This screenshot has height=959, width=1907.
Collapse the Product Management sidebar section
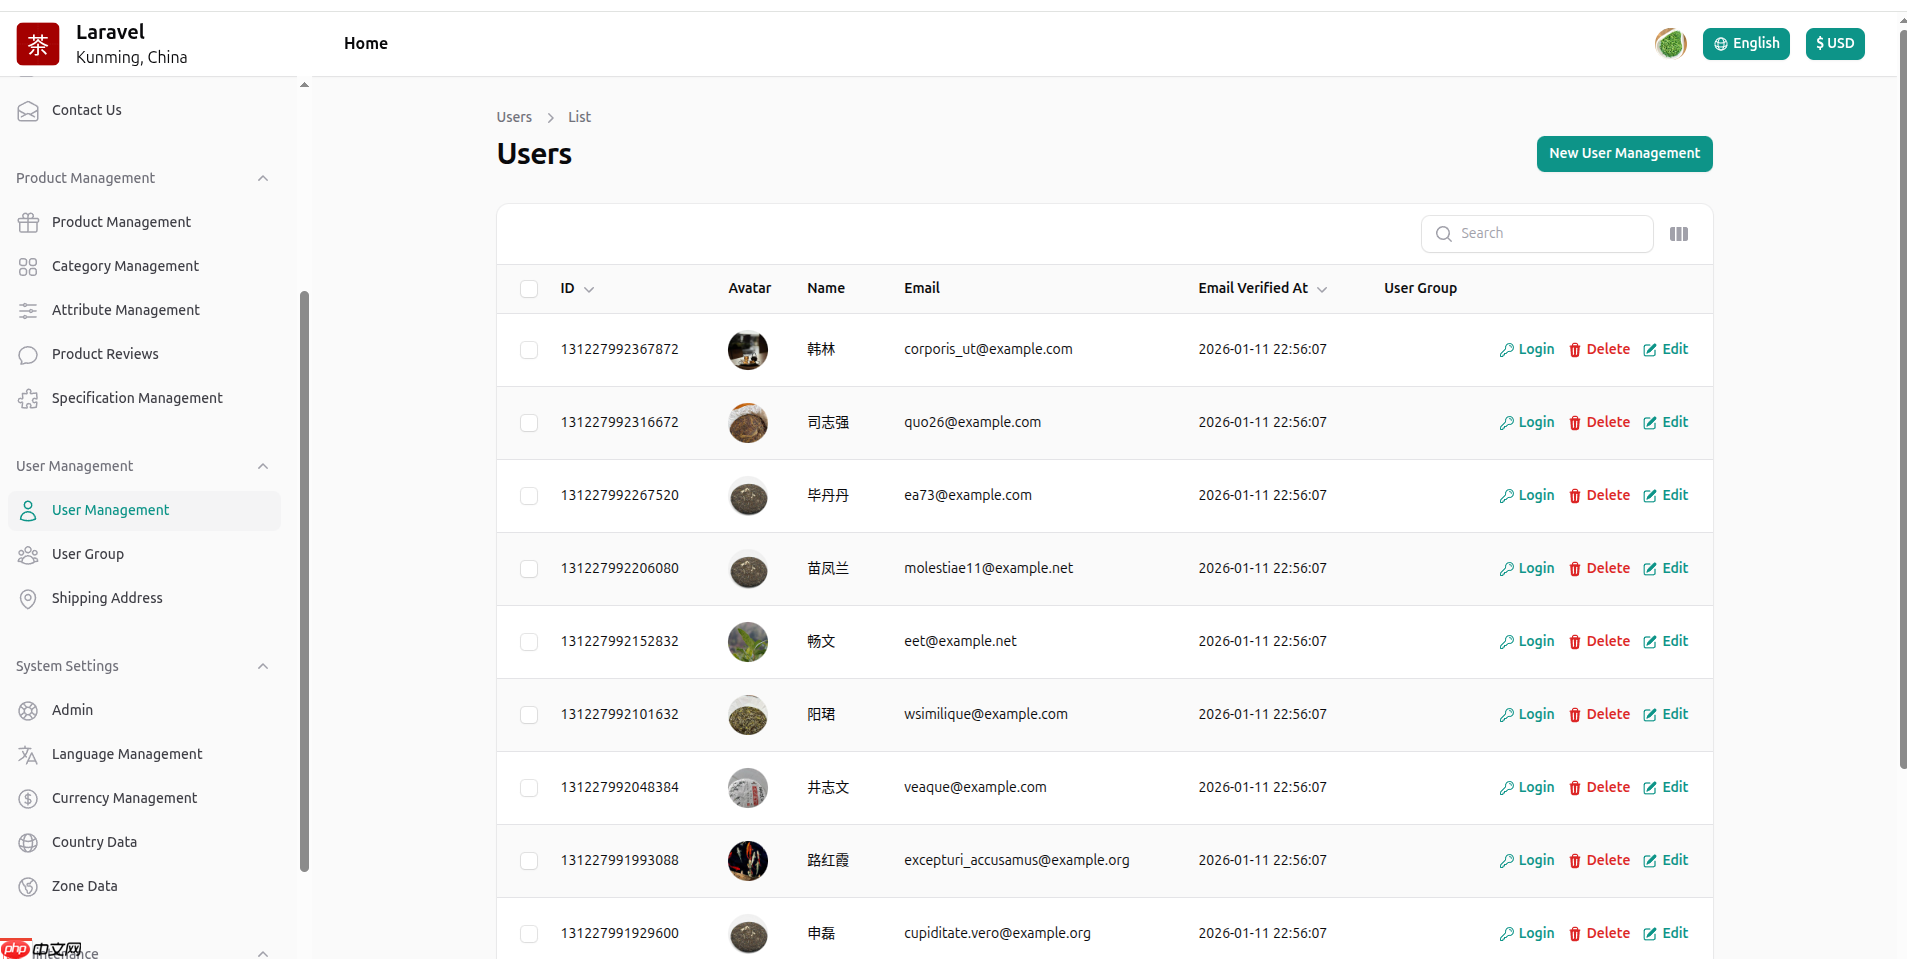[x=263, y=178]
